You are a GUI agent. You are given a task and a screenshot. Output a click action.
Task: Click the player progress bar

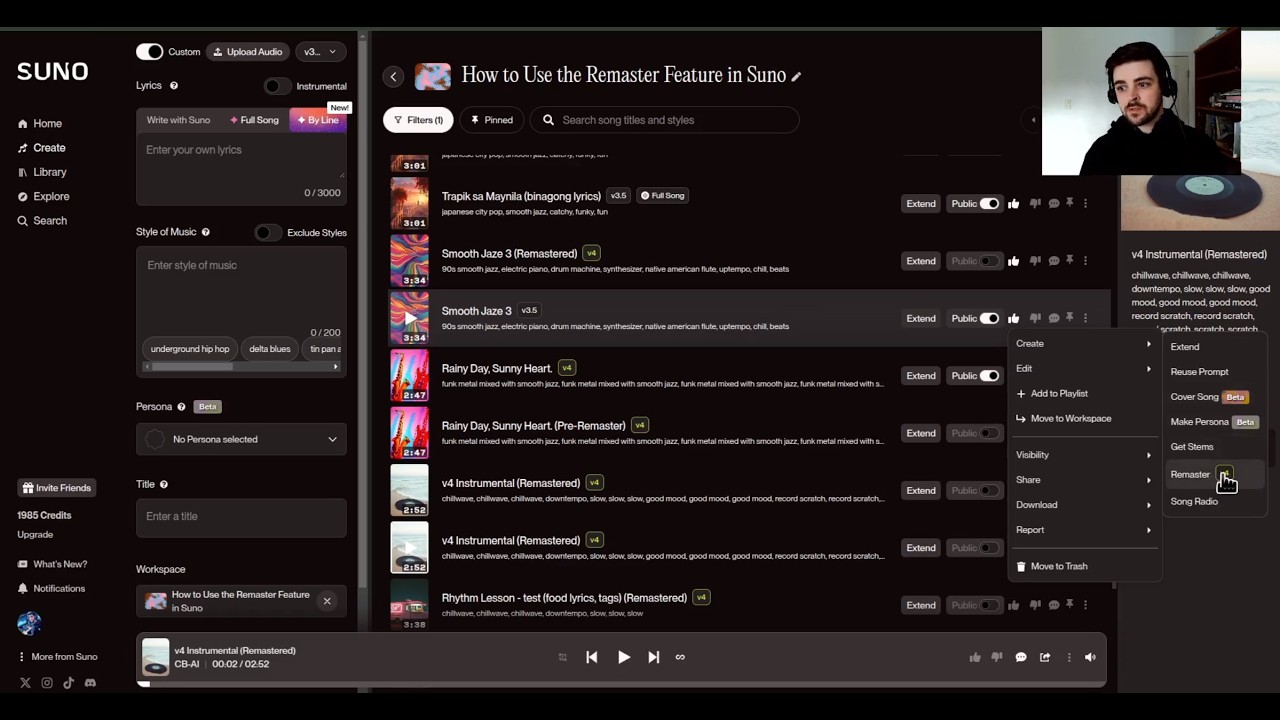click(x=622, y=685)
